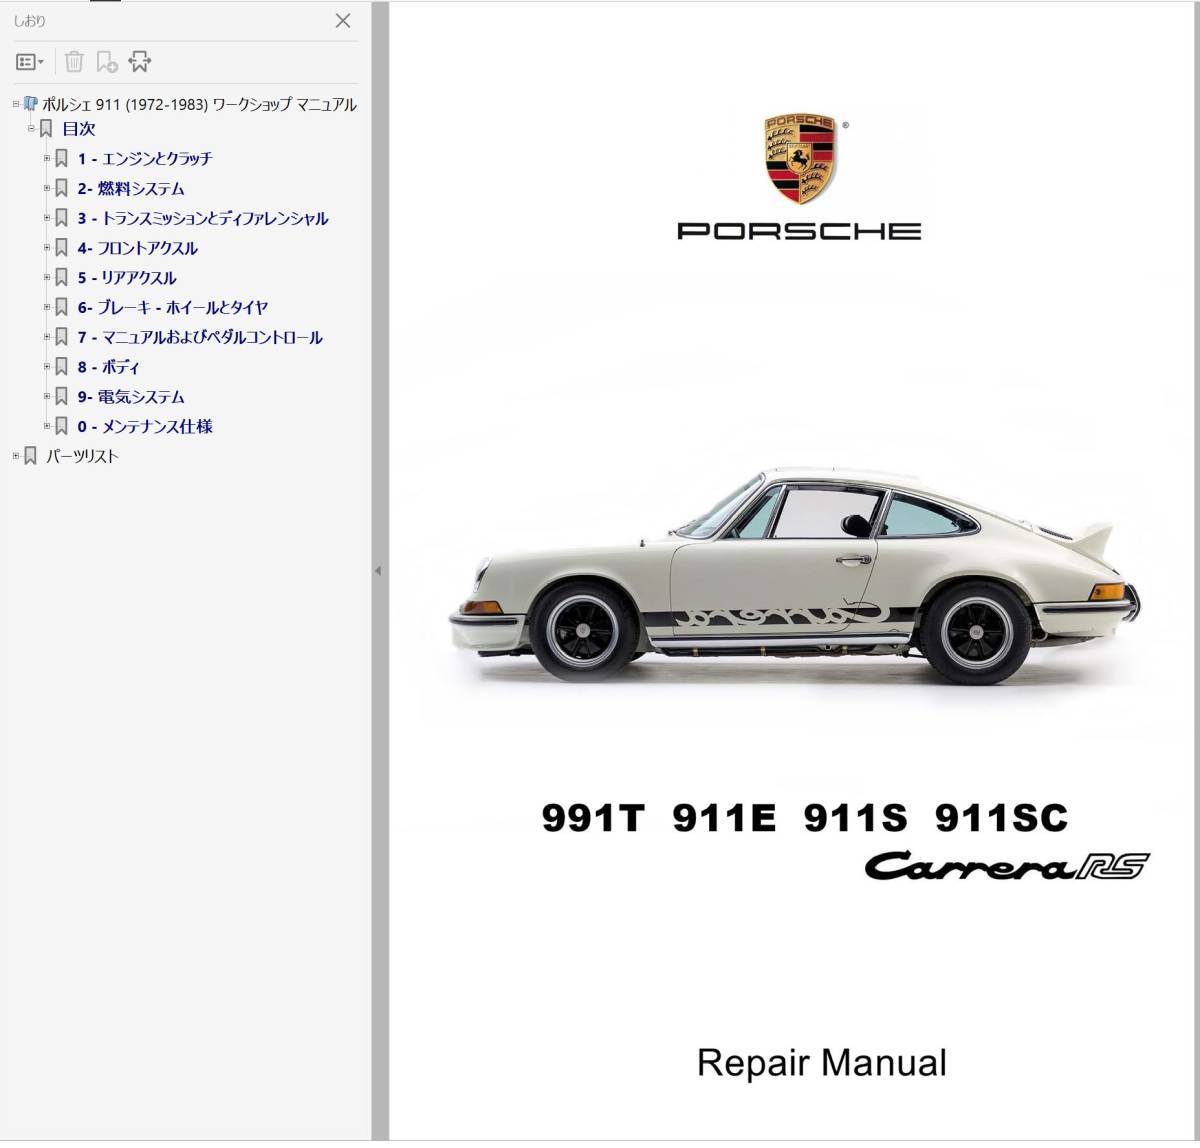
Task: Click the Repair Manual title text
Action: (822, 1063)
